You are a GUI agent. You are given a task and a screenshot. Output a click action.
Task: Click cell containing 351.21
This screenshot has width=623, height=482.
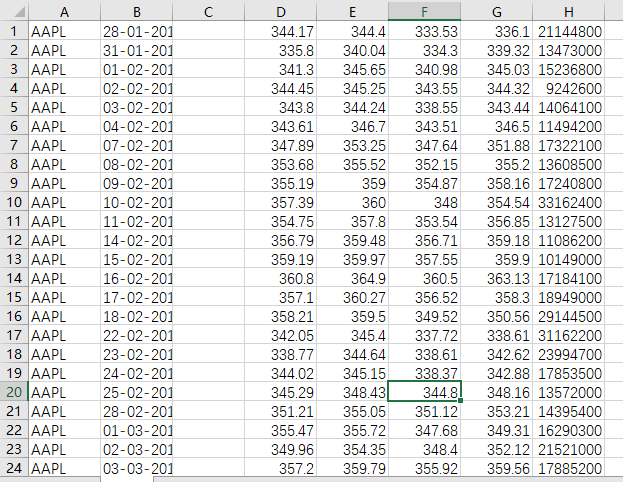281,411
